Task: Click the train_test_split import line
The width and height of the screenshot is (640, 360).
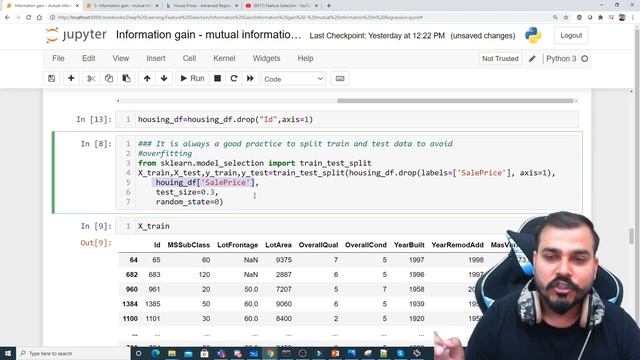Action: (255, 163)
